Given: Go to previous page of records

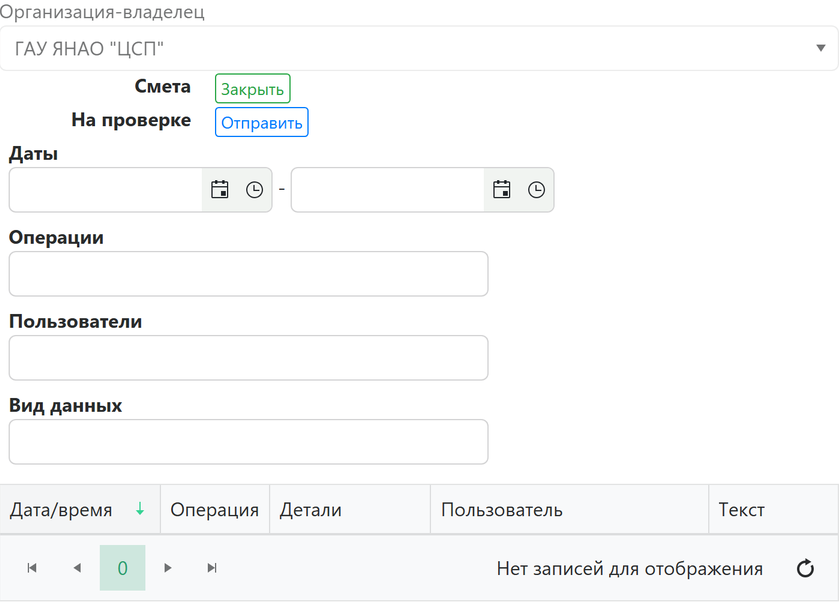Looking at the screenshot, I should [77, 568].
